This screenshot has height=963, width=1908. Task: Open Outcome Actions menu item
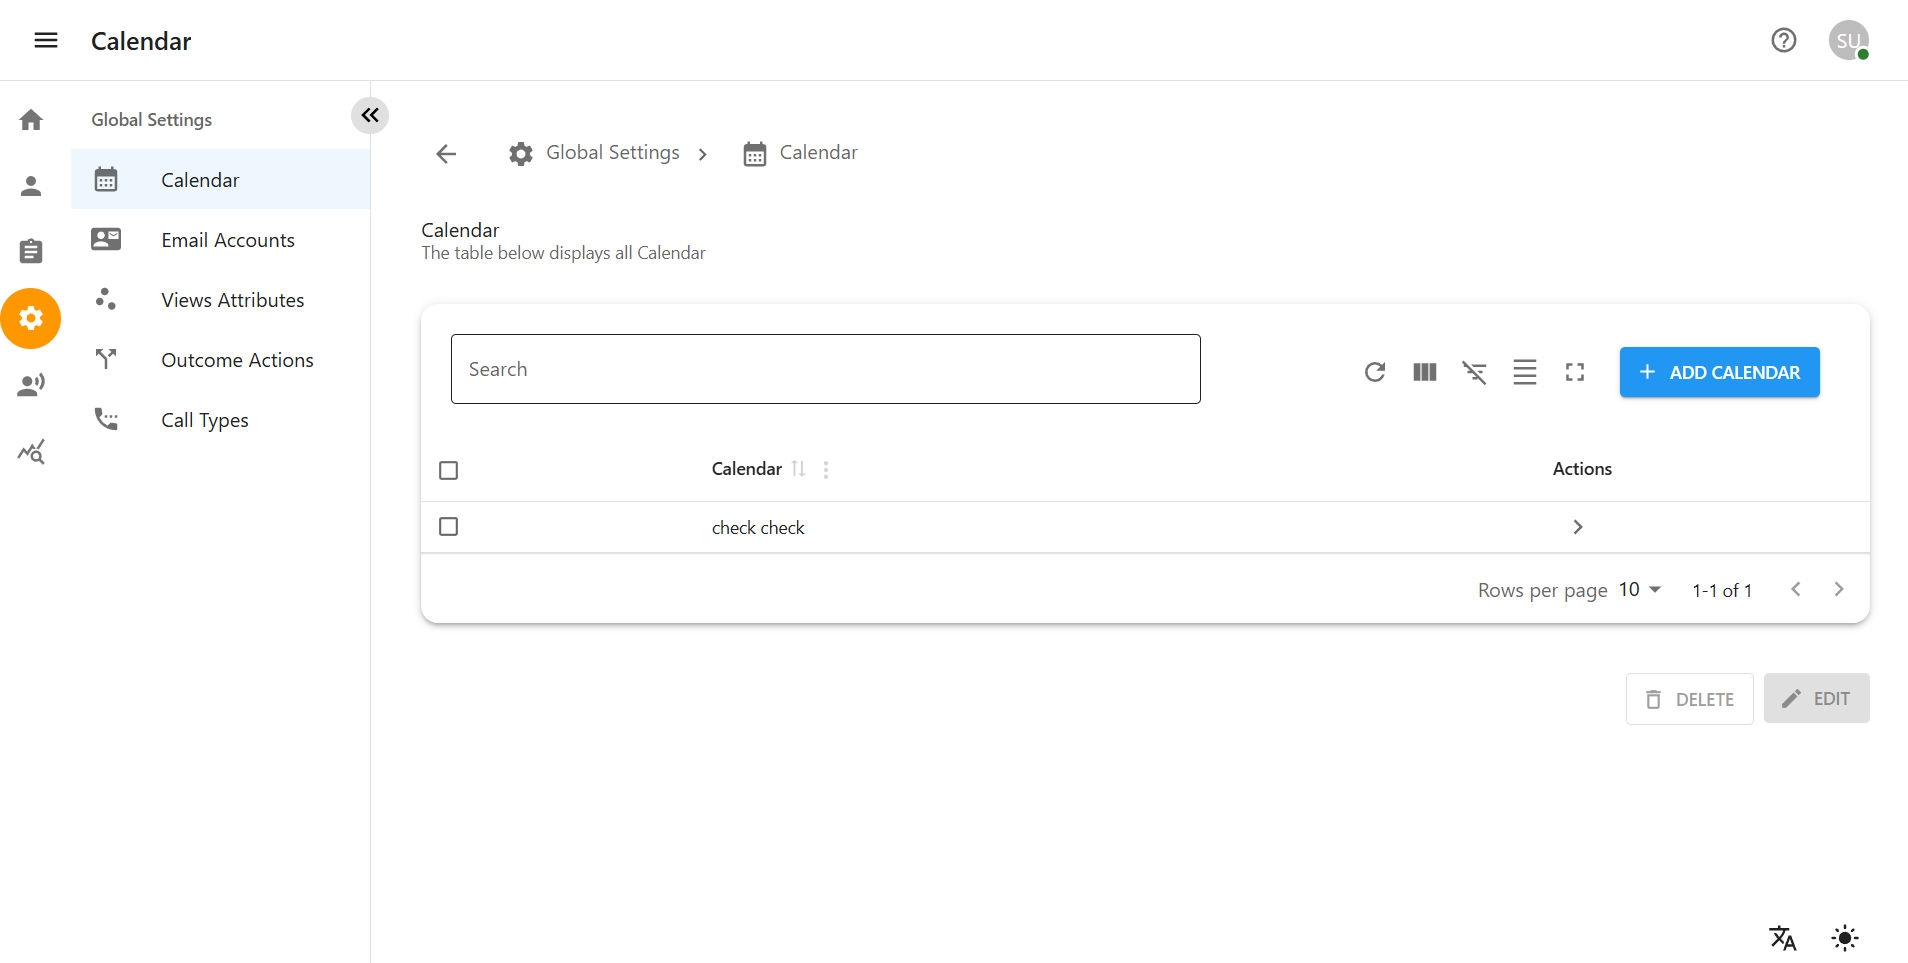pos(237,360)
